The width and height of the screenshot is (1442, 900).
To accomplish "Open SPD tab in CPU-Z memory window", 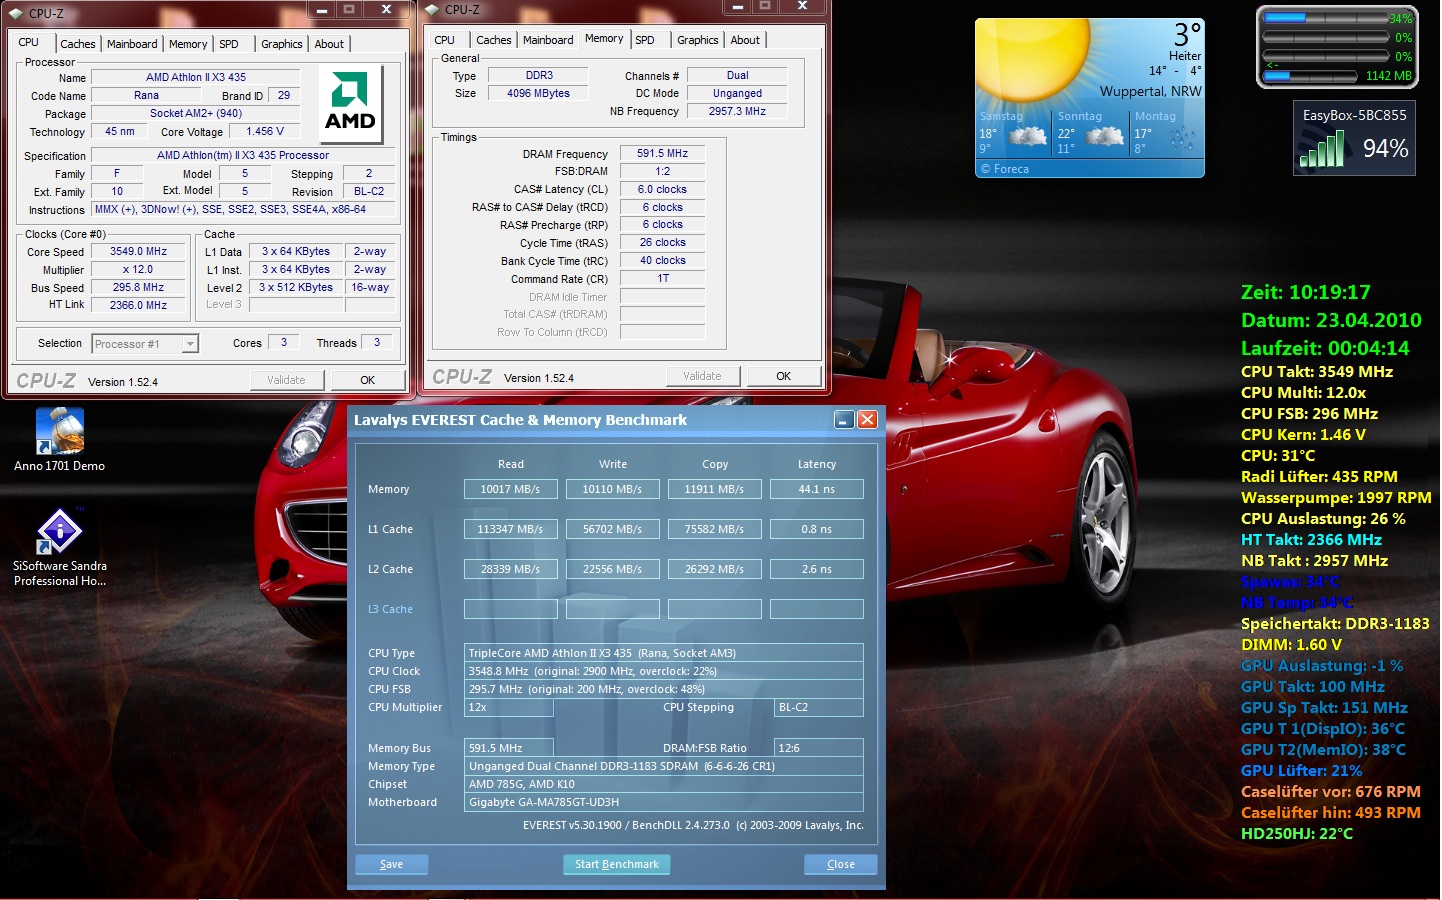I will pyautogui.click(x=645, y=40).
